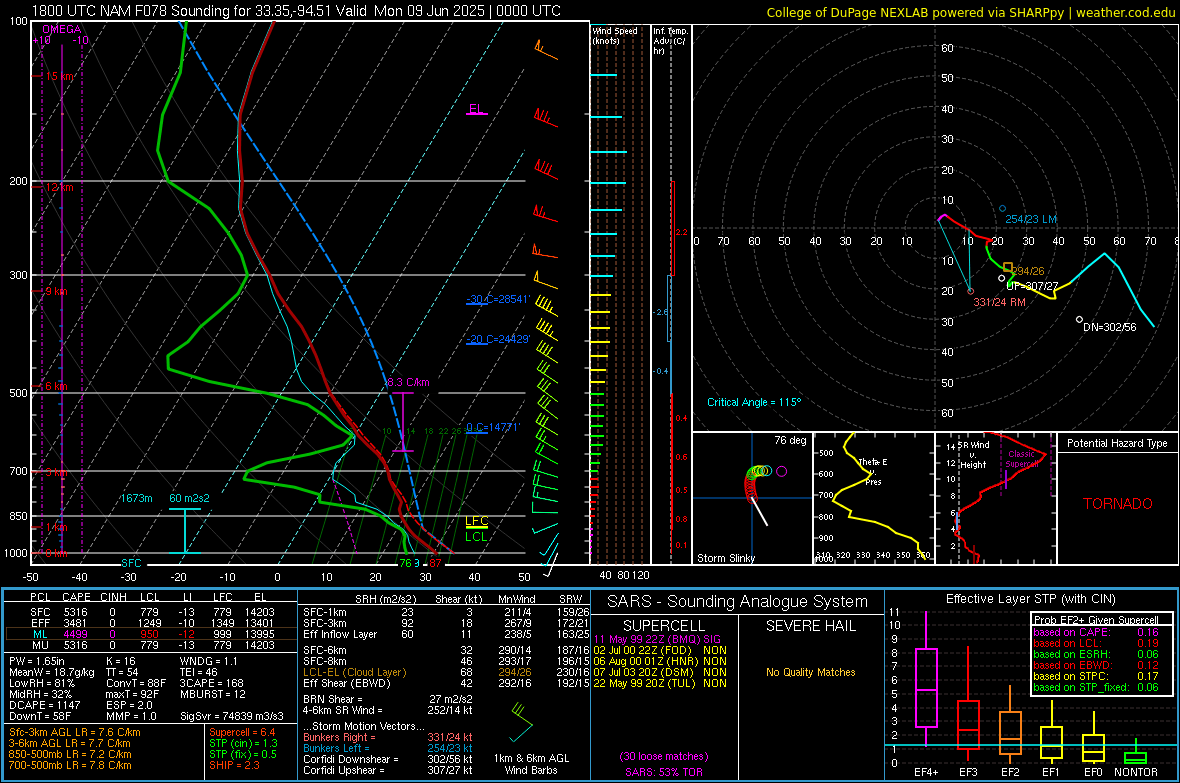Click the 'Effective Layer STP (with CIN)' title
This screenshot has width=1180, height=783.
1030,599
